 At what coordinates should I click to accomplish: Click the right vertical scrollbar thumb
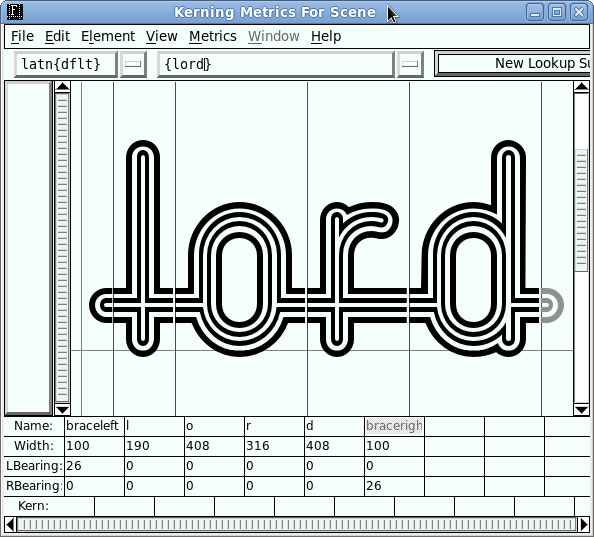click(x=581, y=210)
